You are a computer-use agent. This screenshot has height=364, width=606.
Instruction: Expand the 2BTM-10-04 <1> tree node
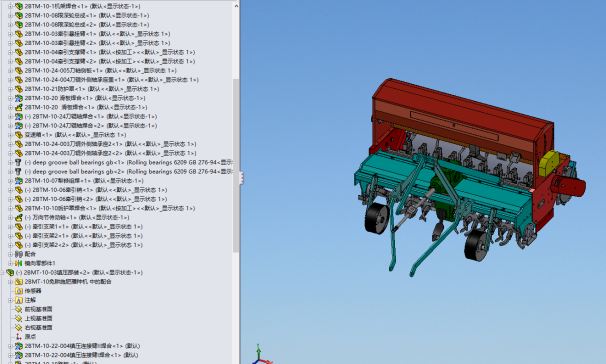[x=10, y=52]
